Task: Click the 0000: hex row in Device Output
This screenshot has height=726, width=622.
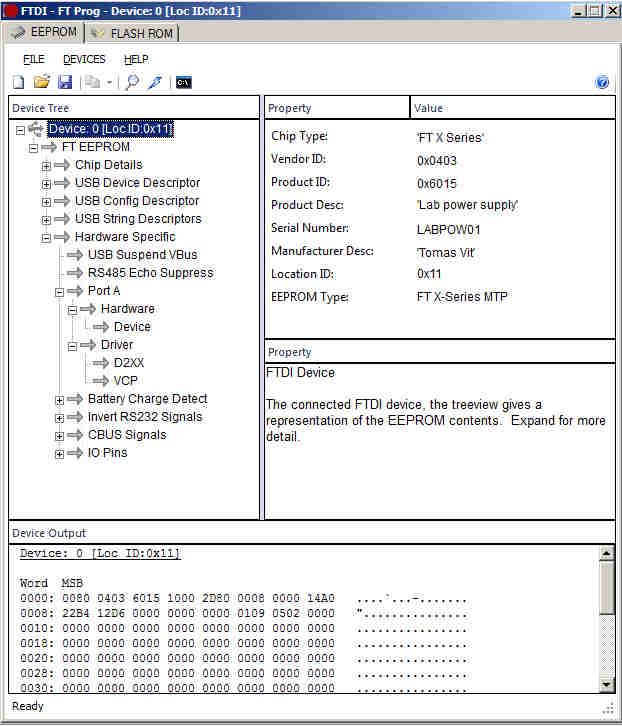Action: tap(243, 598)
